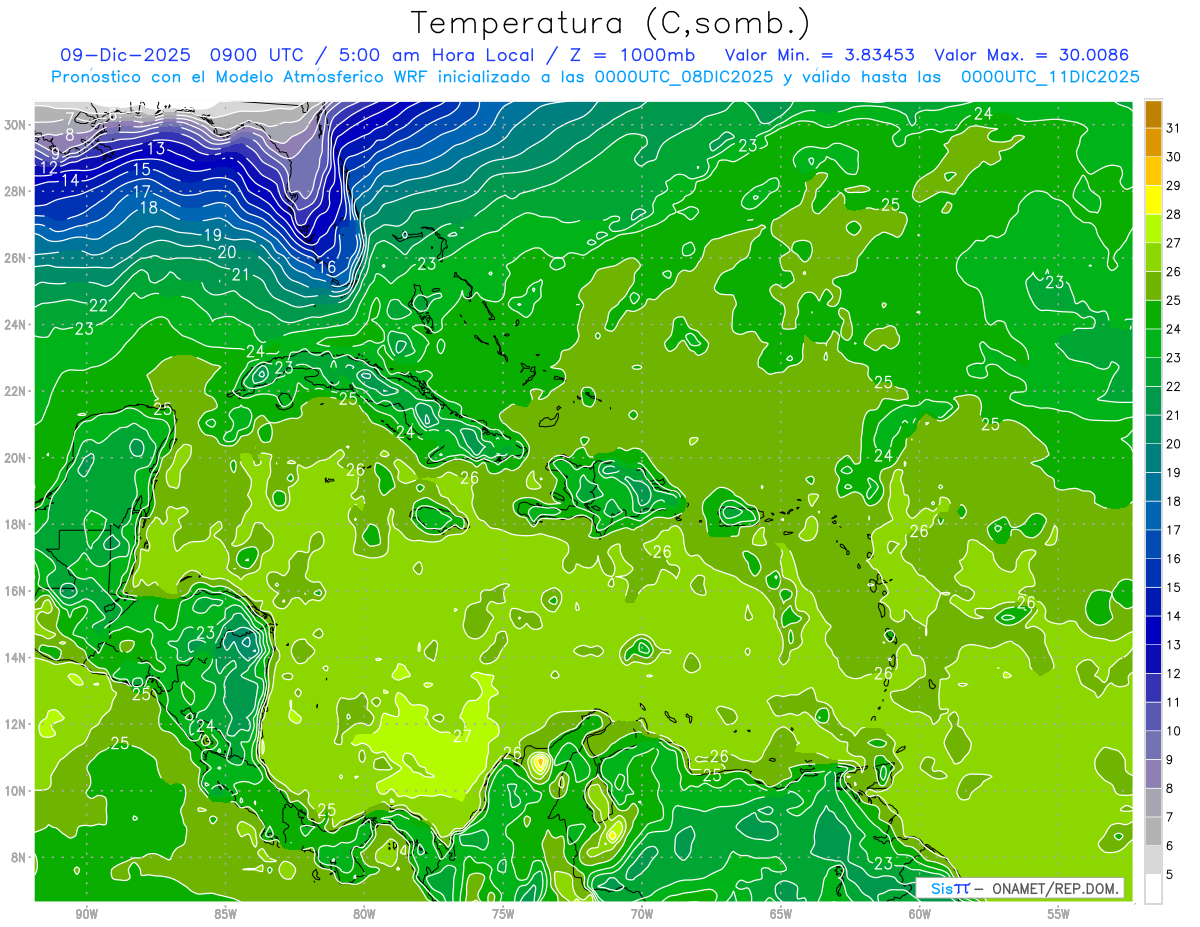Image resolution: width=1200 pixels, height=927 pixels.
Task: Click the longitude axis label "85W"
Action: 225,915
